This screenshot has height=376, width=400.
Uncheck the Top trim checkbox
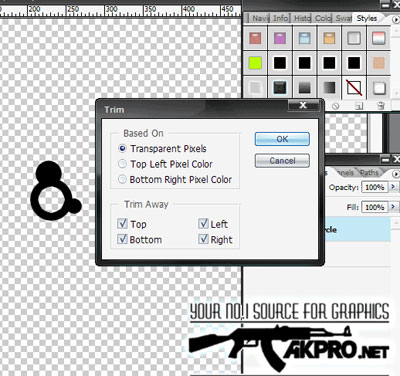(122, 223)
